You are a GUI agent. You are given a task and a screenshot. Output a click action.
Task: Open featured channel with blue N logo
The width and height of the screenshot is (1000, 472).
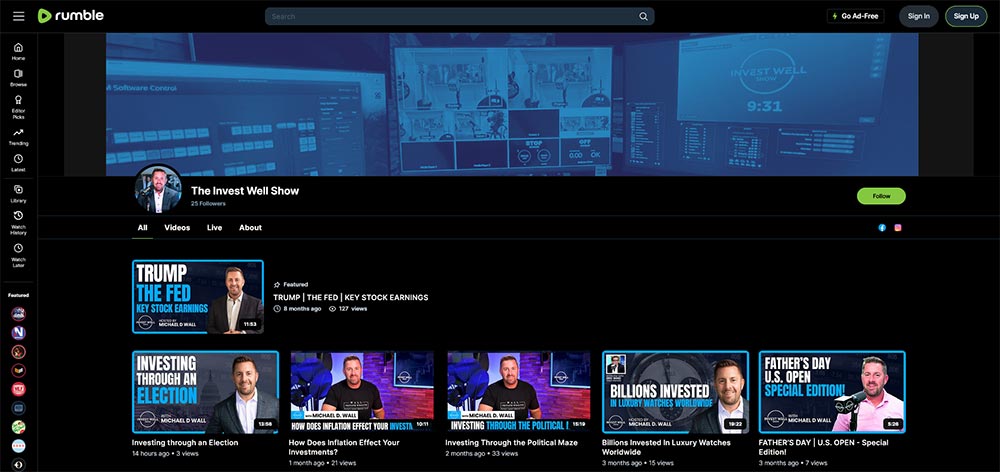click(18, 332)
